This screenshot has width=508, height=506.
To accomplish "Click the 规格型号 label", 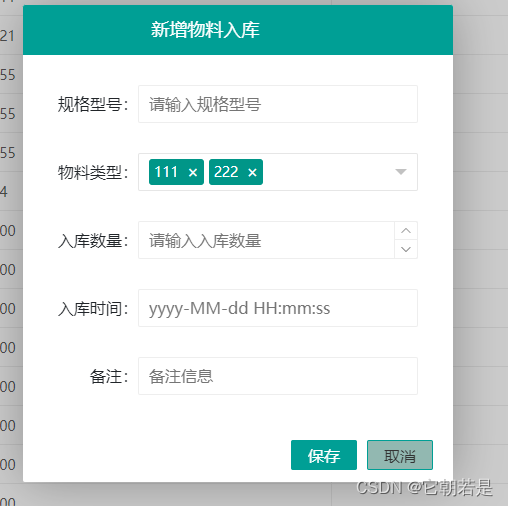I will (x=93, y=104).
